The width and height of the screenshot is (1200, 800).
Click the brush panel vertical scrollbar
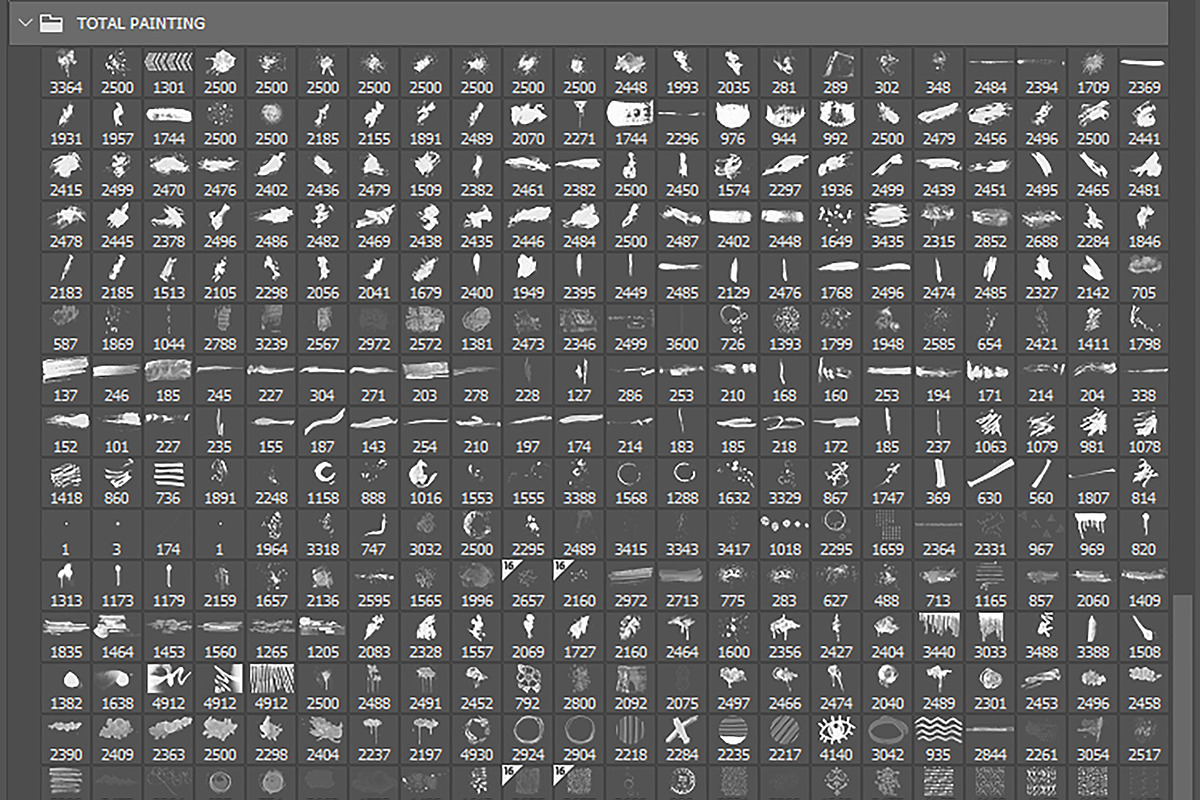coord(1181,697)
